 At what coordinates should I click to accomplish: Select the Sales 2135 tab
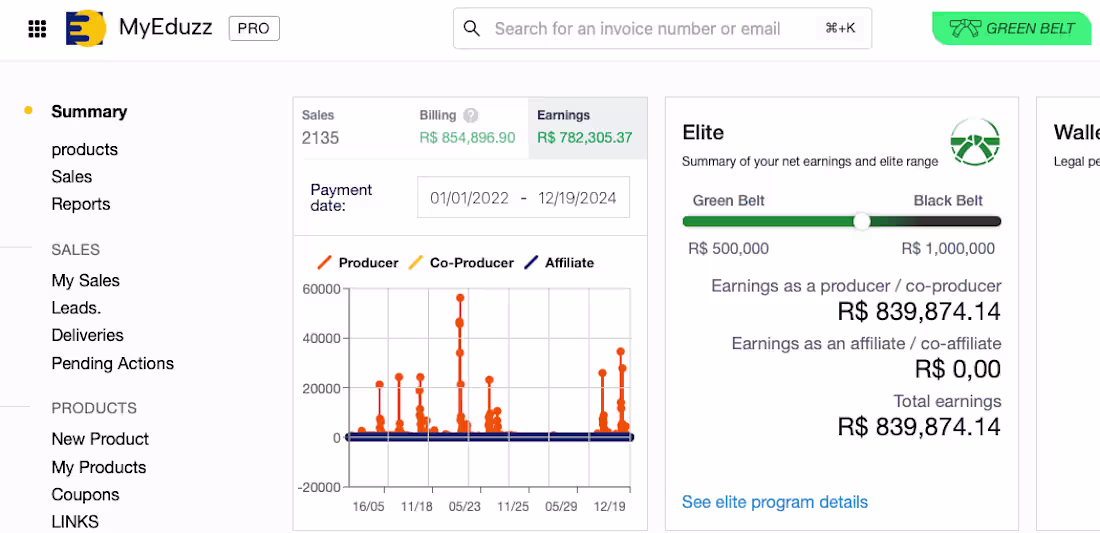coord(351,128)
